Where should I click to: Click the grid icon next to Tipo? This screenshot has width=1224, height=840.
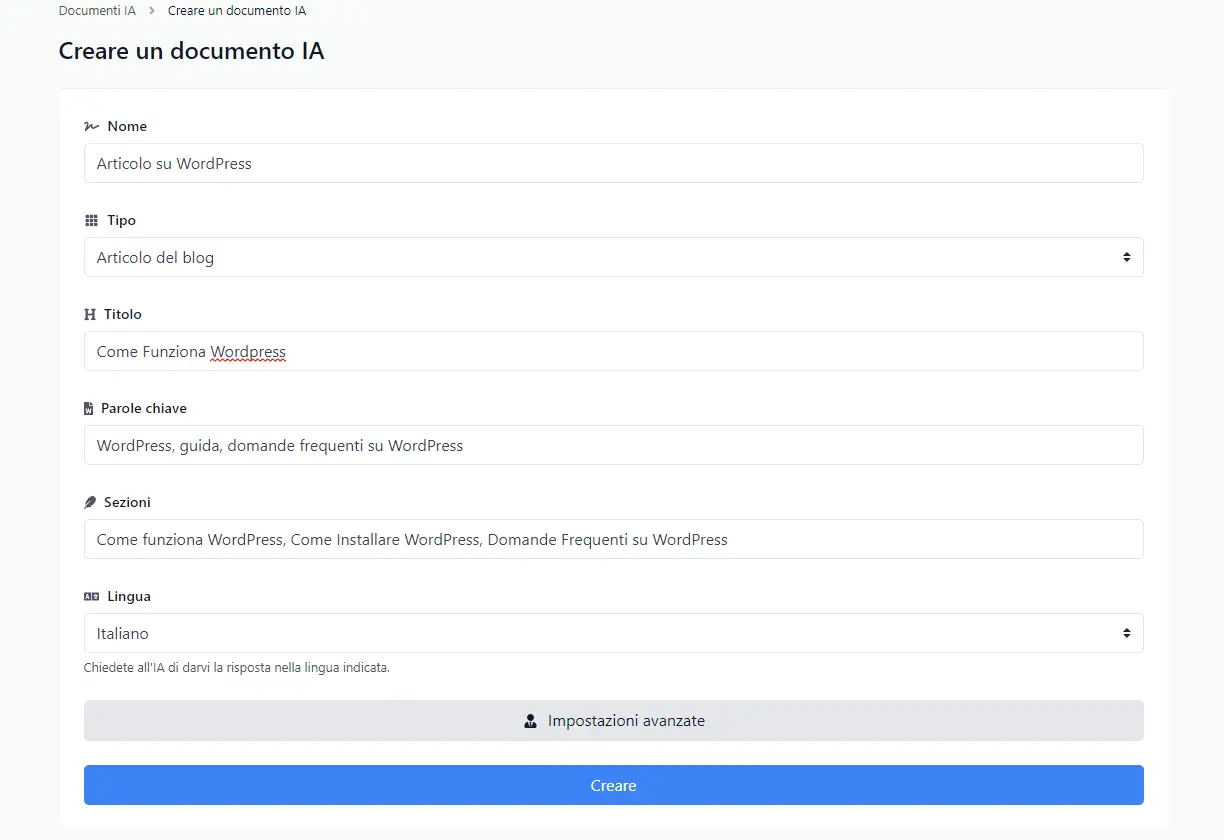click(89, 220)
